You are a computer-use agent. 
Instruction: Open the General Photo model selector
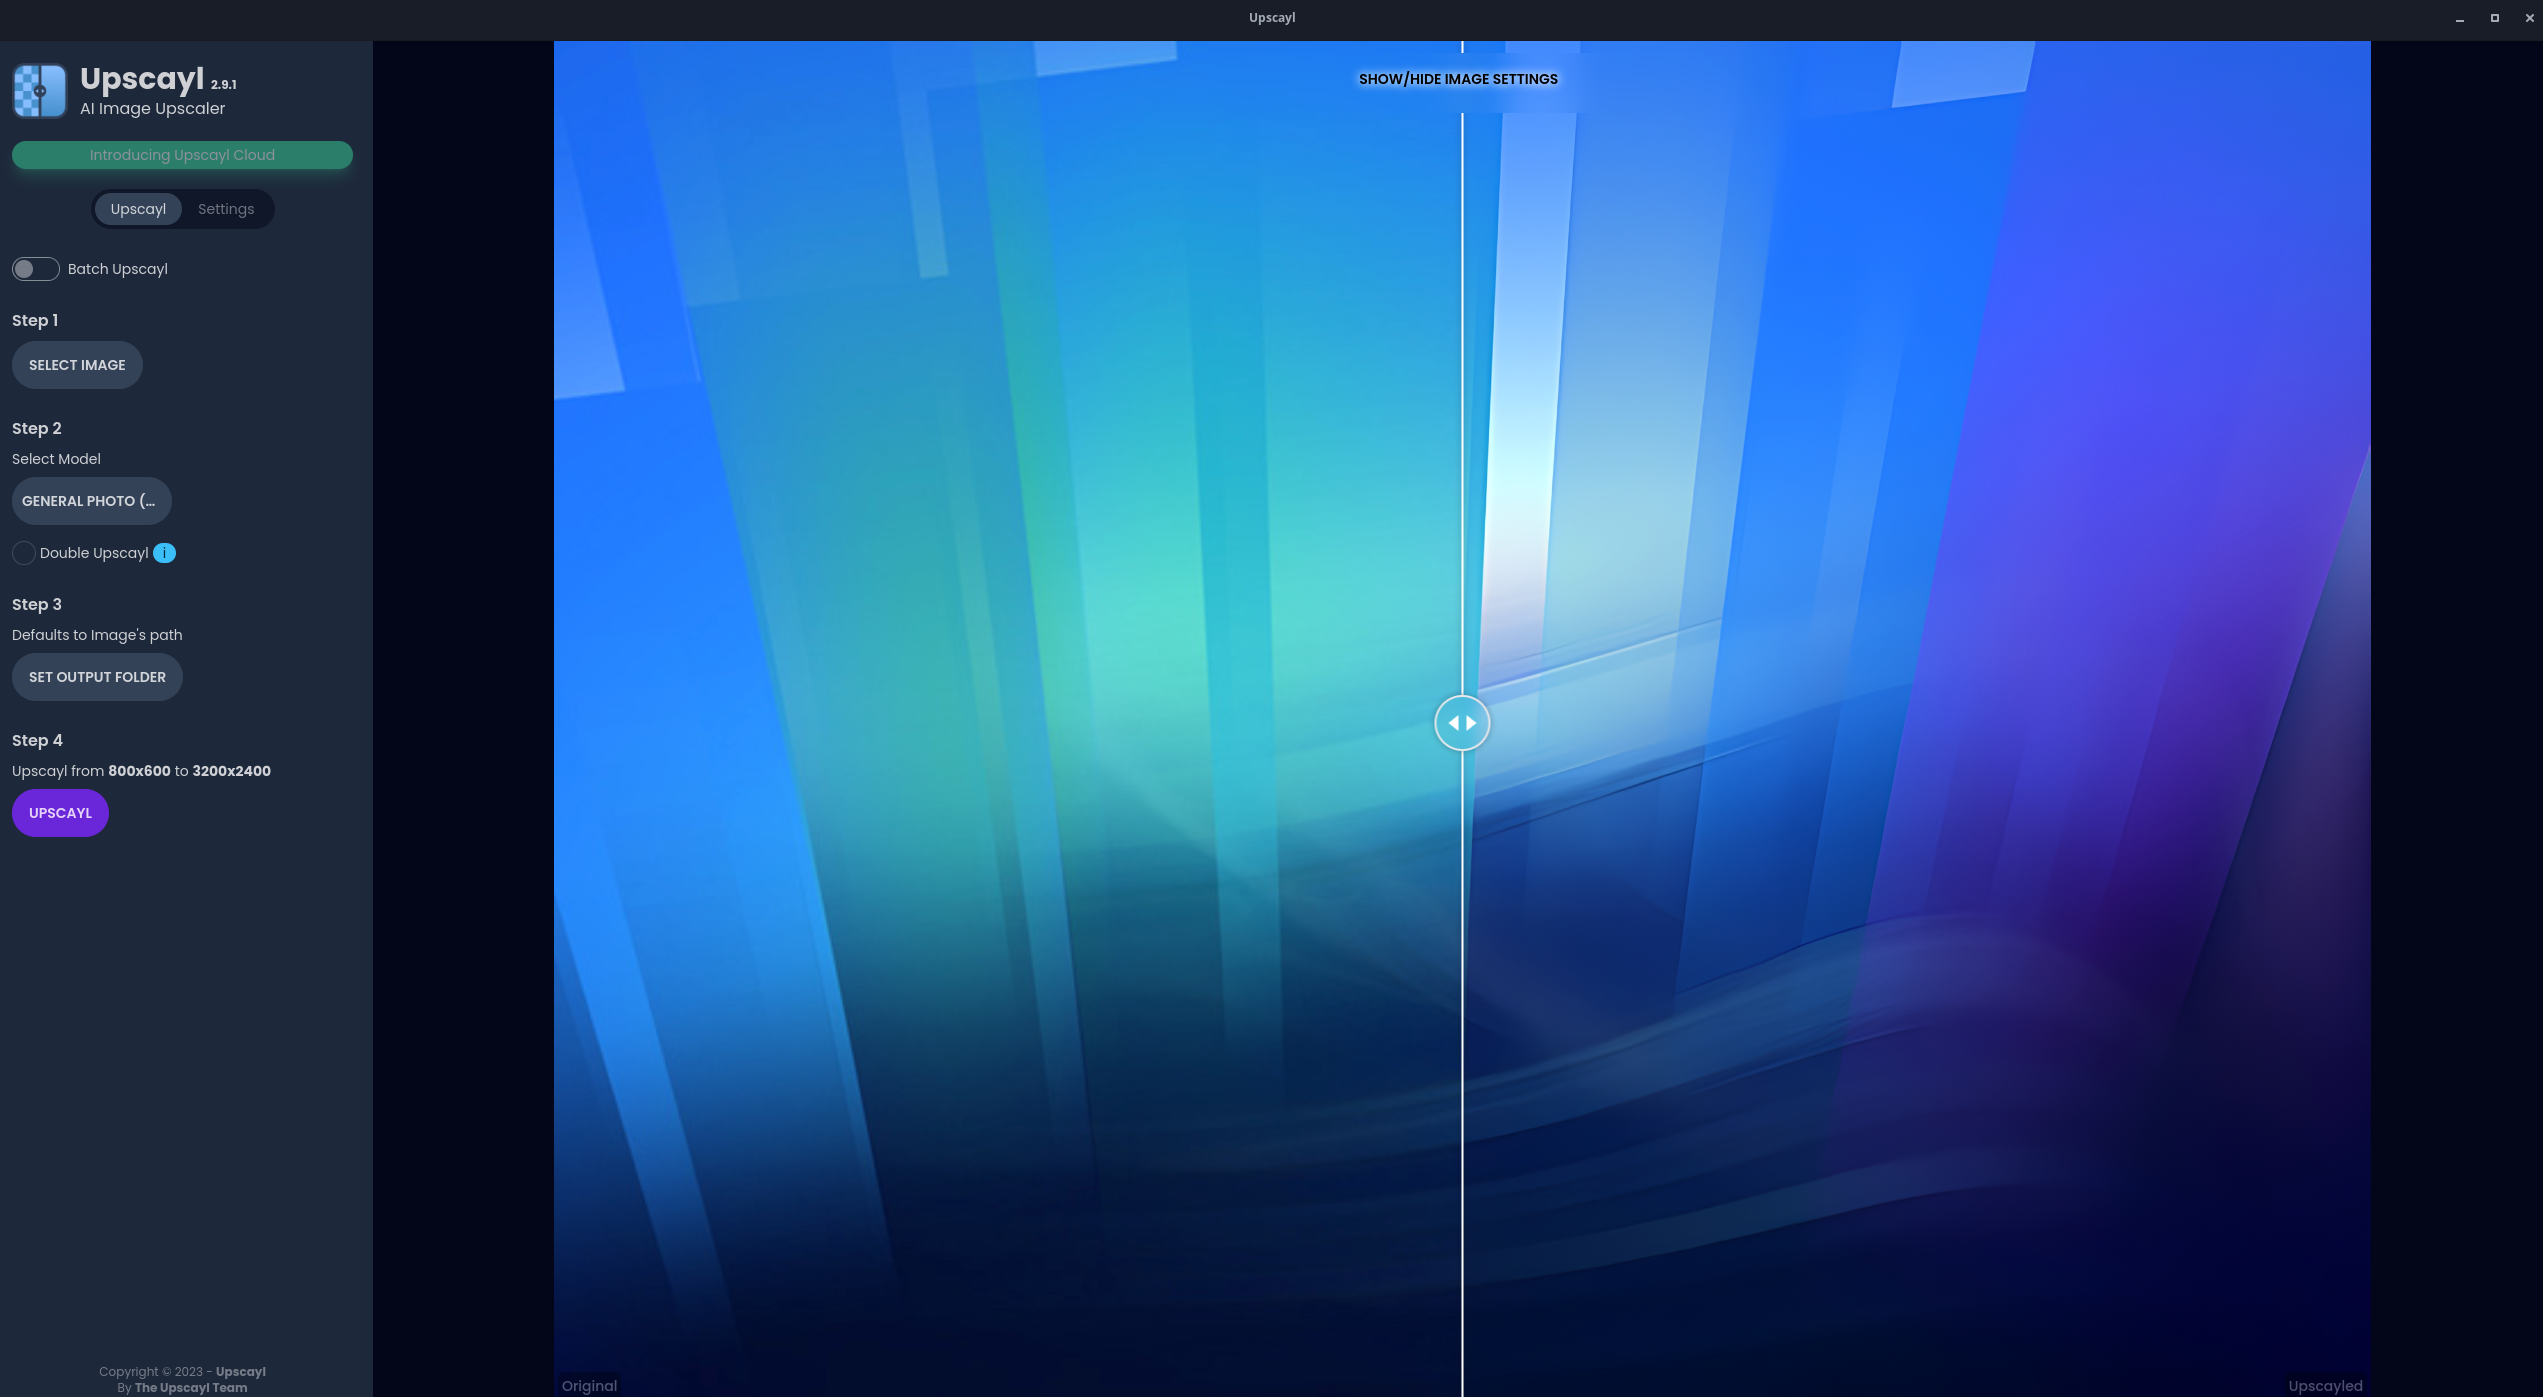(x=91, y=500)
